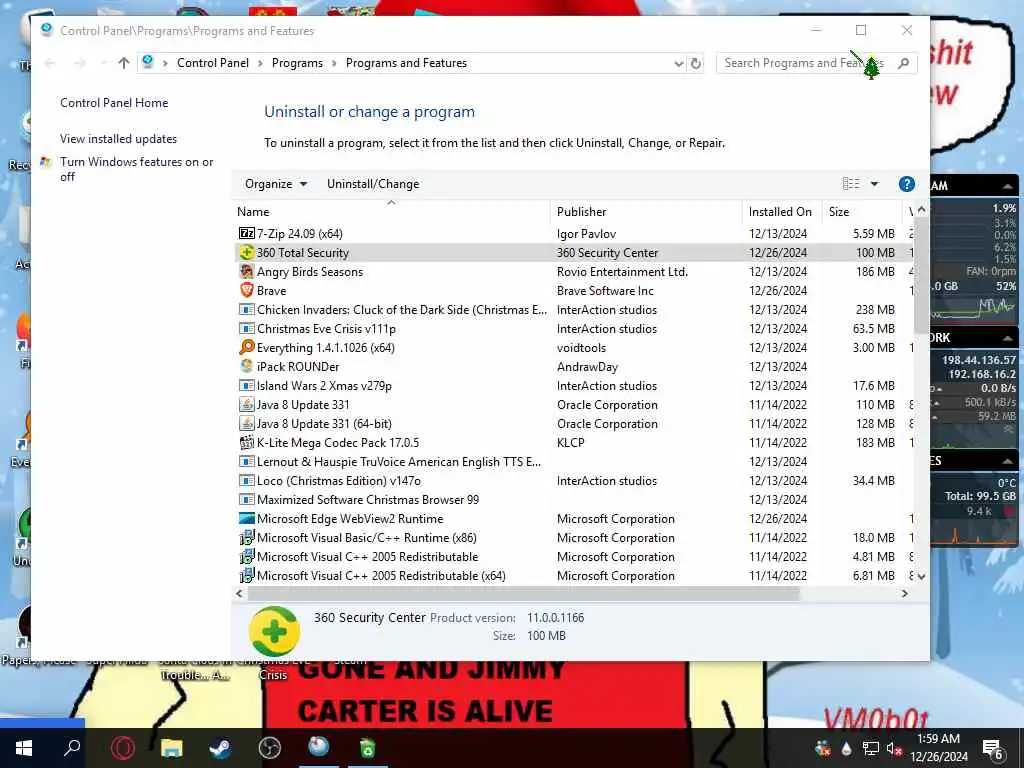Screen dimensions: 1024x768
Task: Click the Christmas Eve Crisis program icon
Action: click(246, 328)
